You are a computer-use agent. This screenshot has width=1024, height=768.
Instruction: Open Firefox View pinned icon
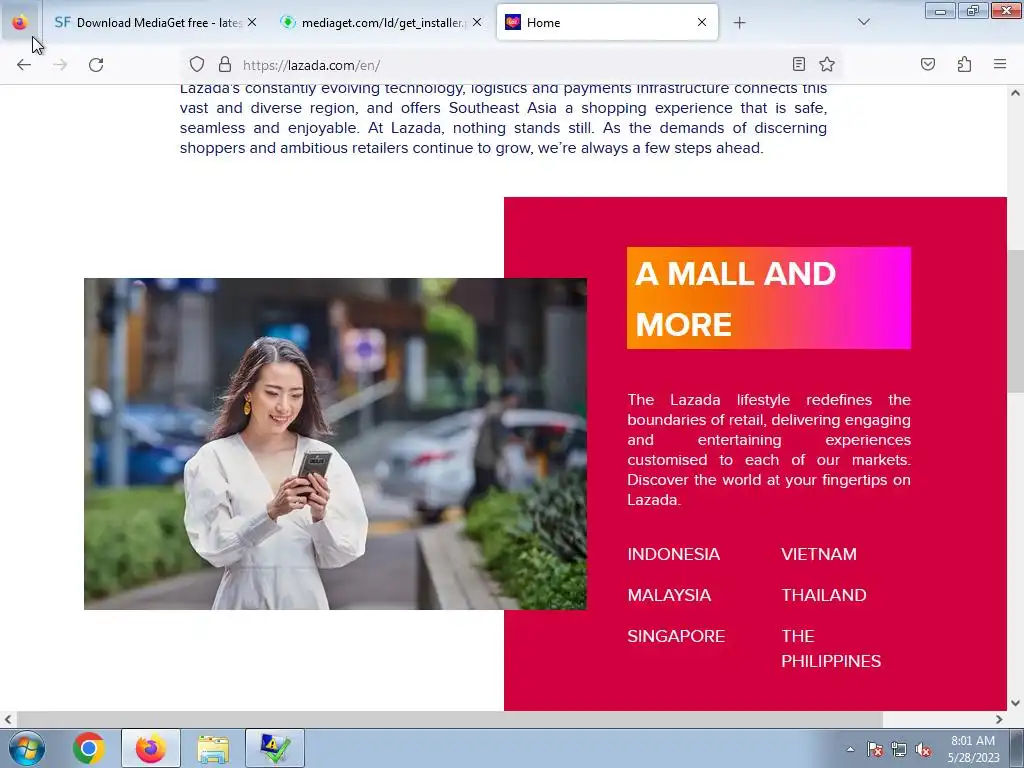point(20,22)
